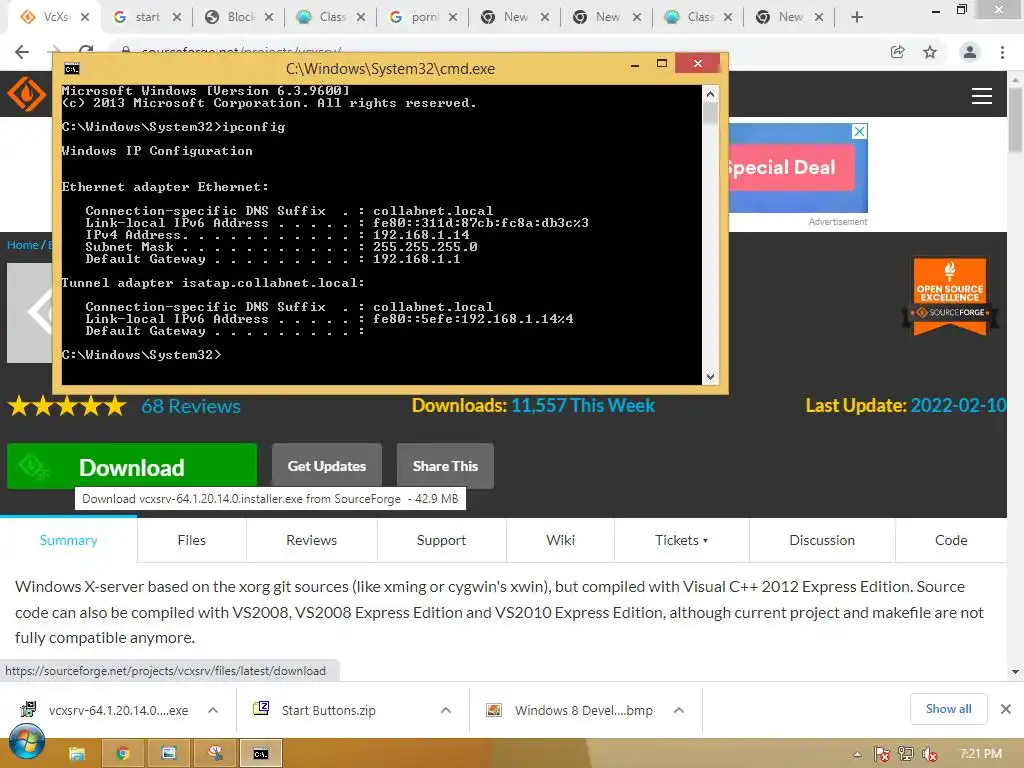Open the Discussion tab

point(822,540)
